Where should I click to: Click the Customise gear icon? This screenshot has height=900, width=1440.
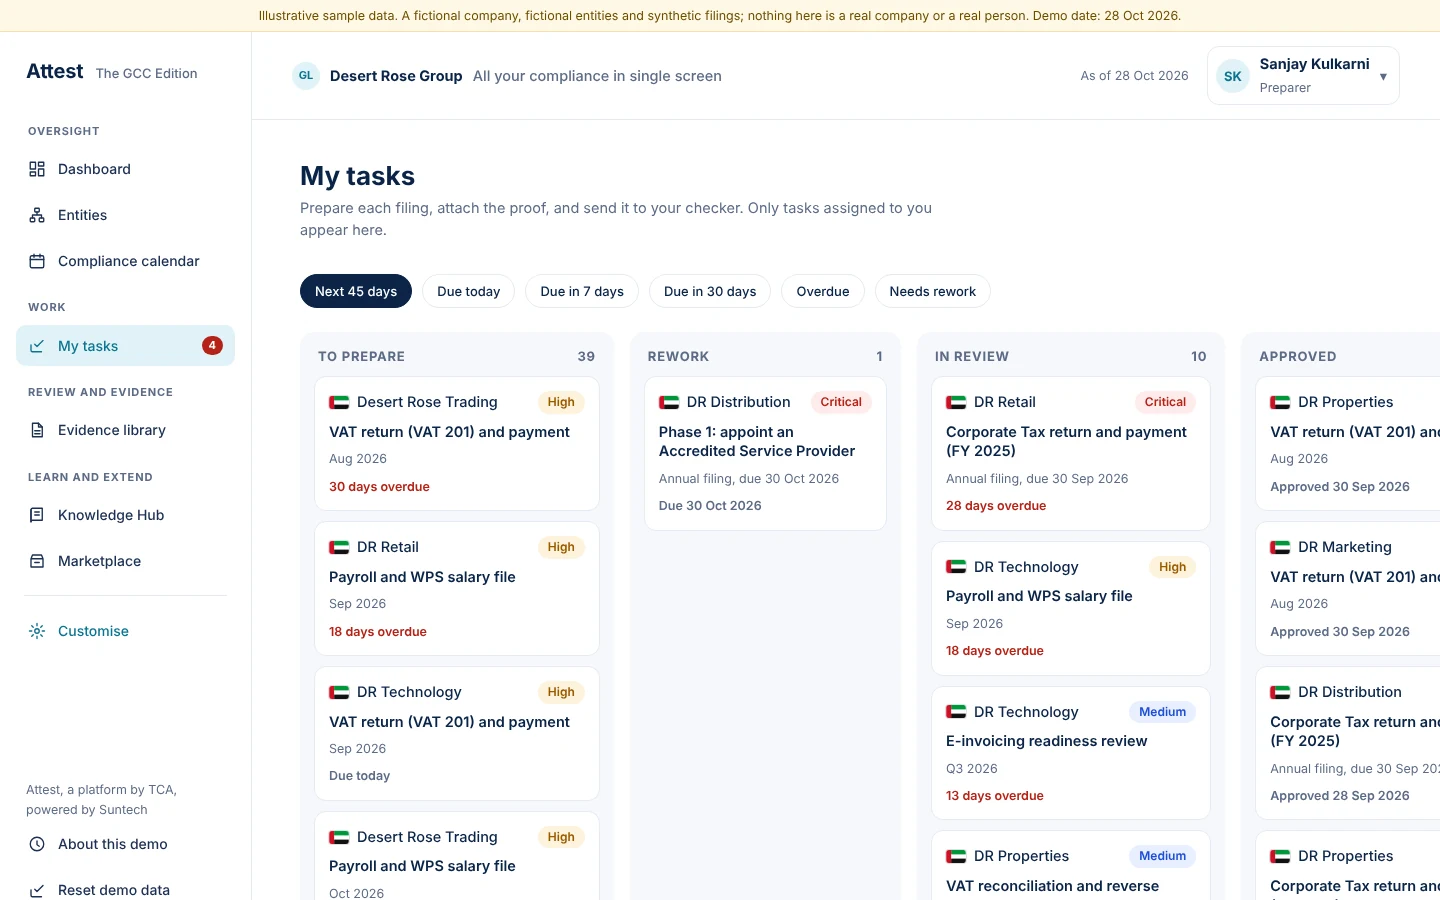pos(37,631)
